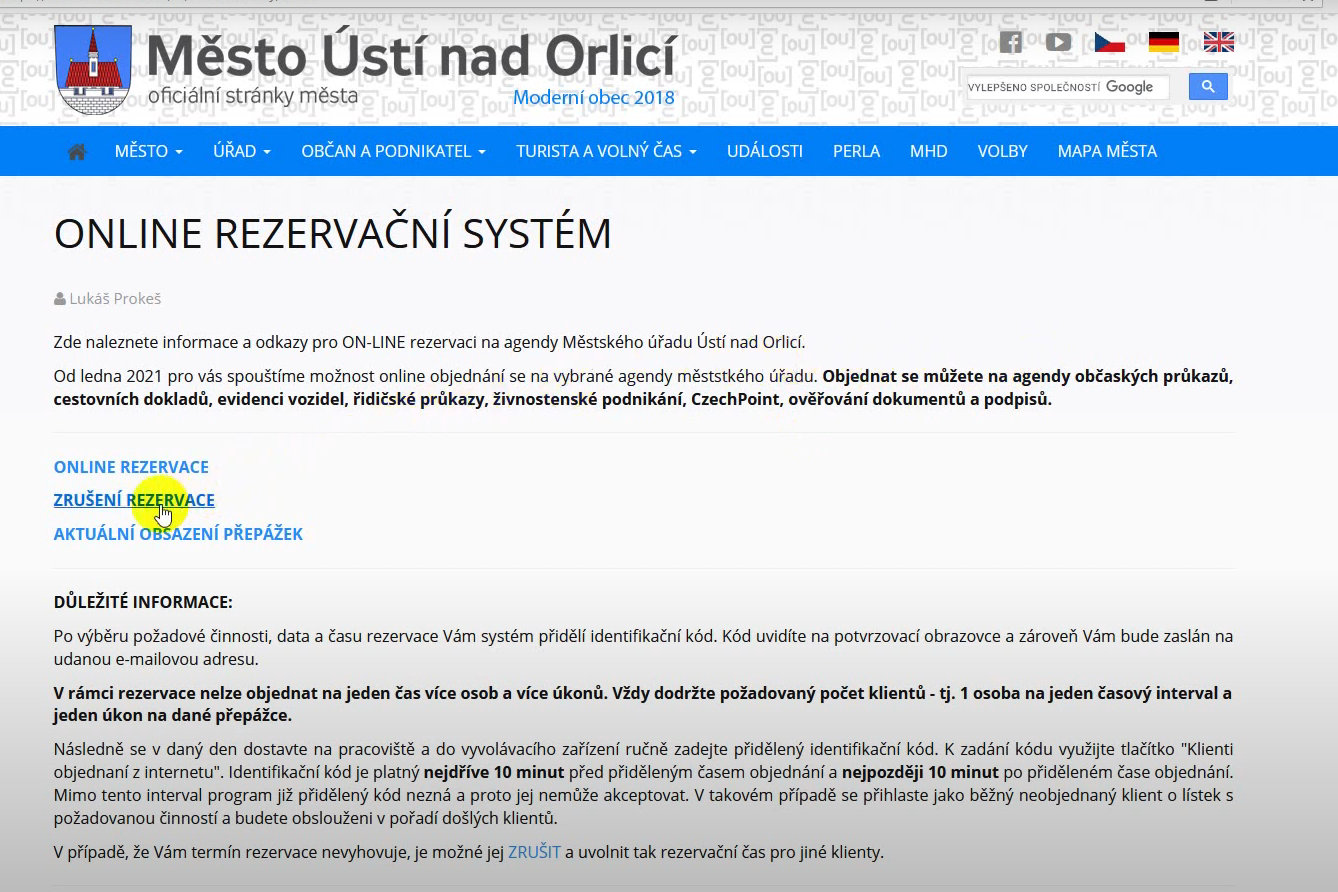Switch to English language flag
The width and height of the screenshot is (1338, 892).
pyautogui.click(x=1218, y=42)
